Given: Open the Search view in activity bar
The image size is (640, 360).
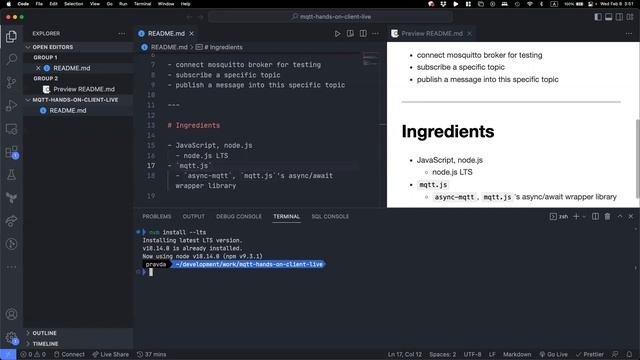Looking at the screenshot, I should pyautogui.click(x=11, y=60).
